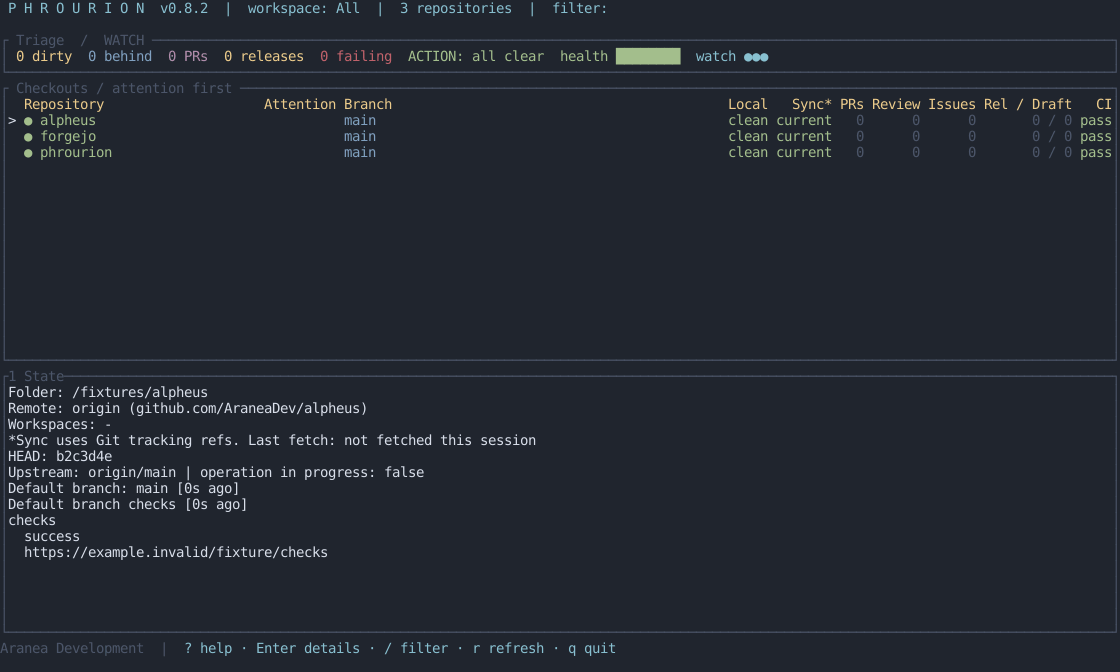
Task: Click the 'success' check result
Action: [x=52, y=536]
